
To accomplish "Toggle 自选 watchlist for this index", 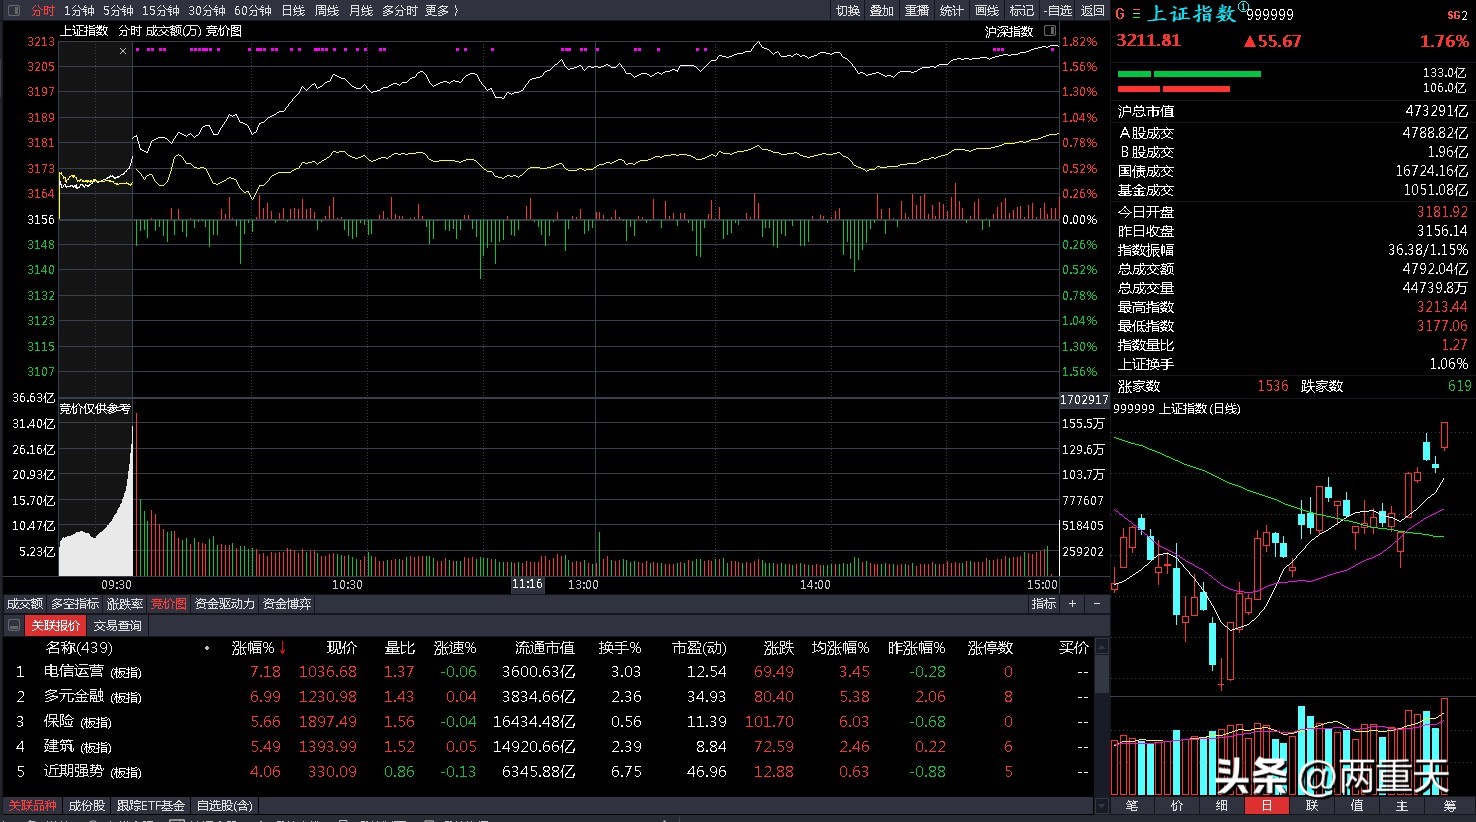I will tap(1058, 10).
